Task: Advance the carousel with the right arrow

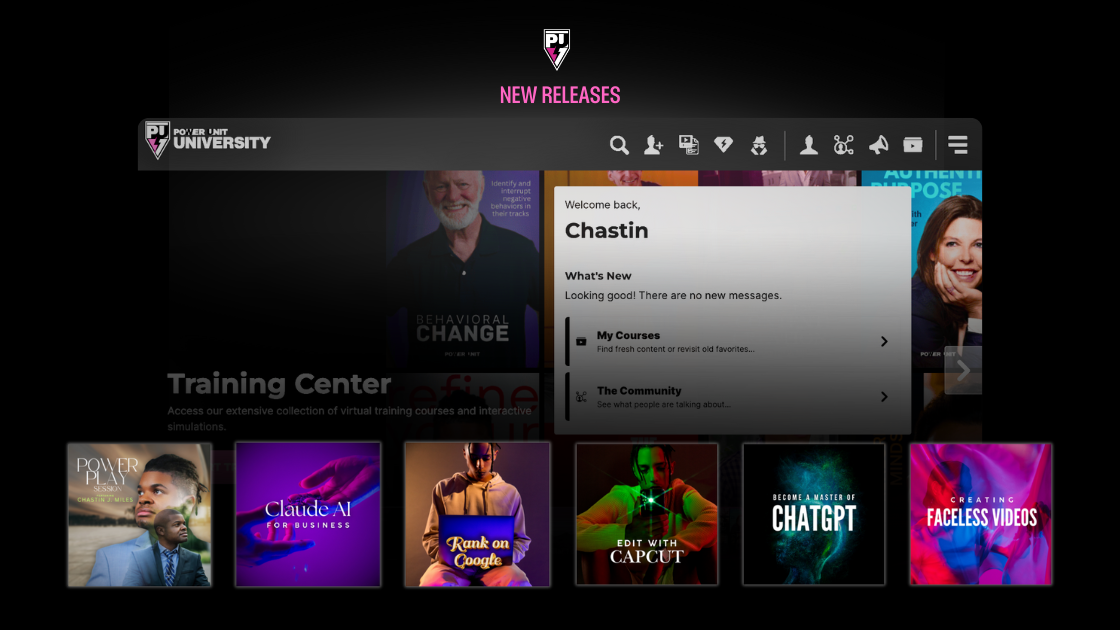Action: click(963, 371)
